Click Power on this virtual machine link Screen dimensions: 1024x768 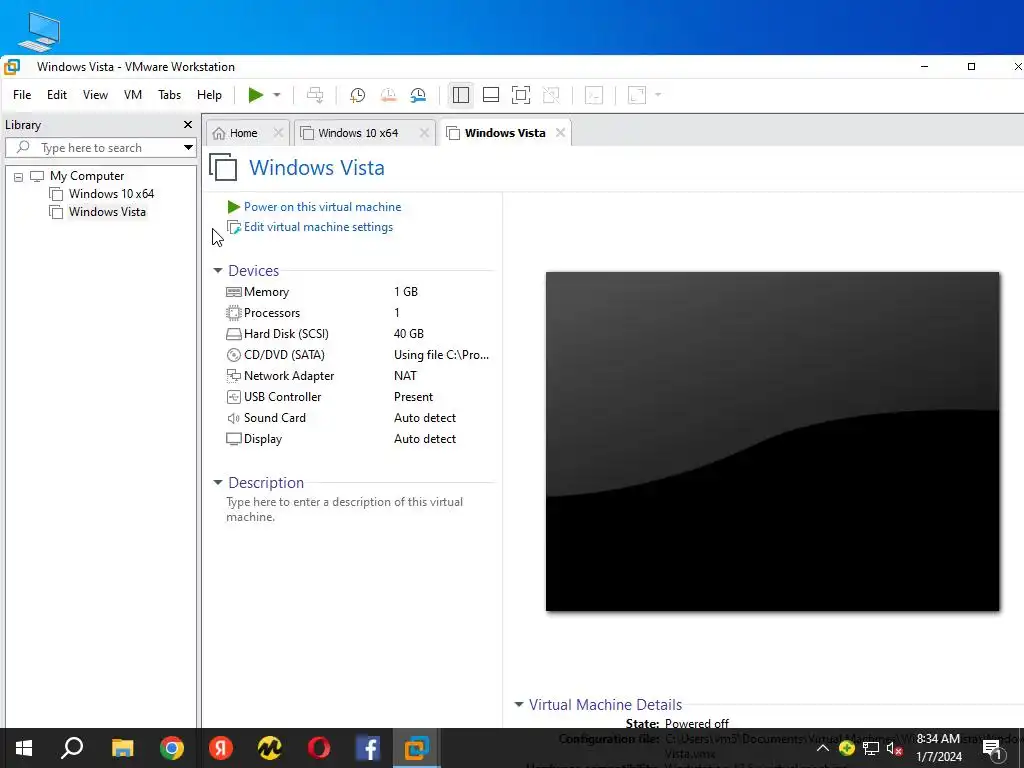(x=323, y=207)
